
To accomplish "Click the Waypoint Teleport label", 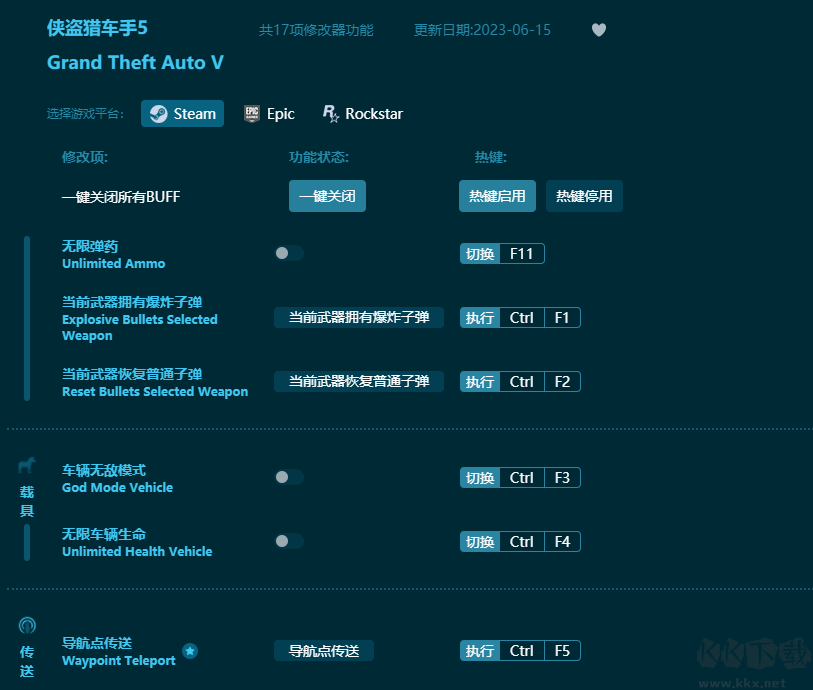I will tap(119, 660).
